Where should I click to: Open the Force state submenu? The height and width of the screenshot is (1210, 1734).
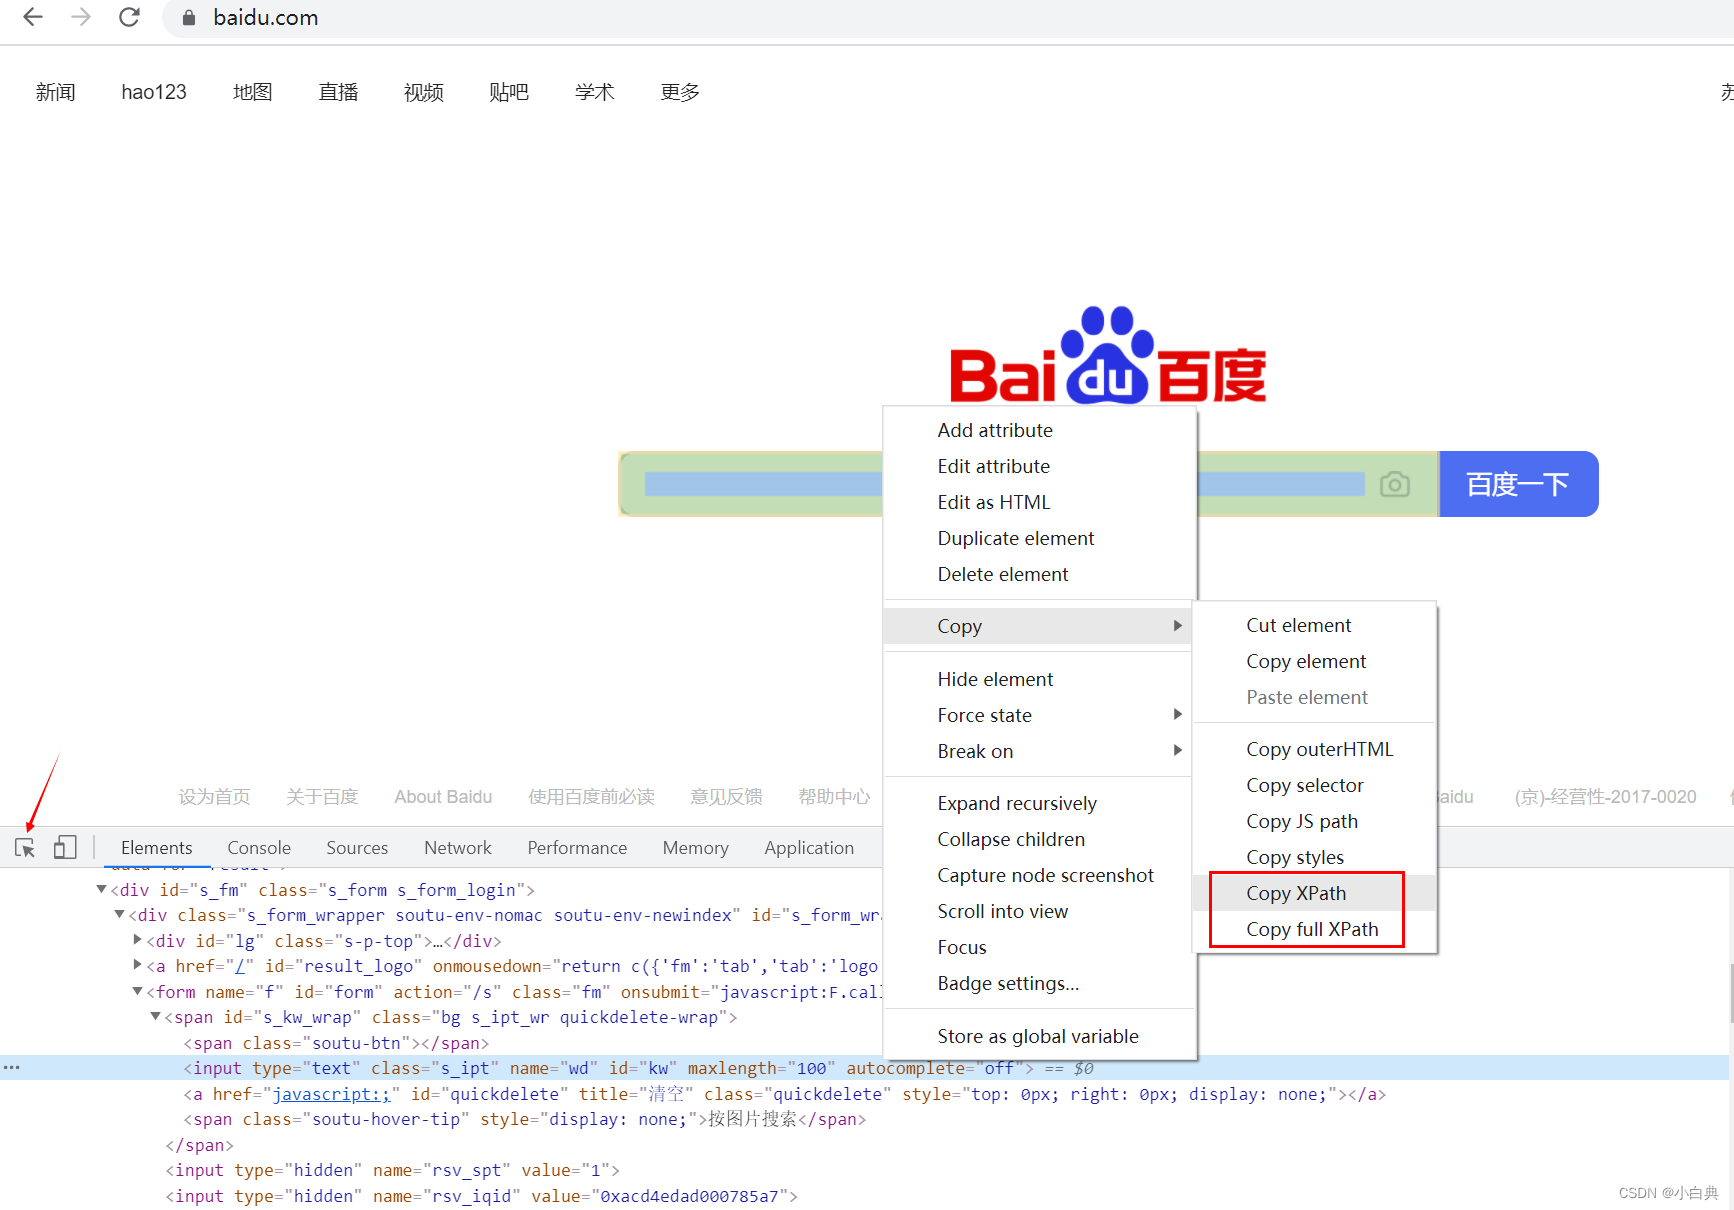[x=1037, y=715]
